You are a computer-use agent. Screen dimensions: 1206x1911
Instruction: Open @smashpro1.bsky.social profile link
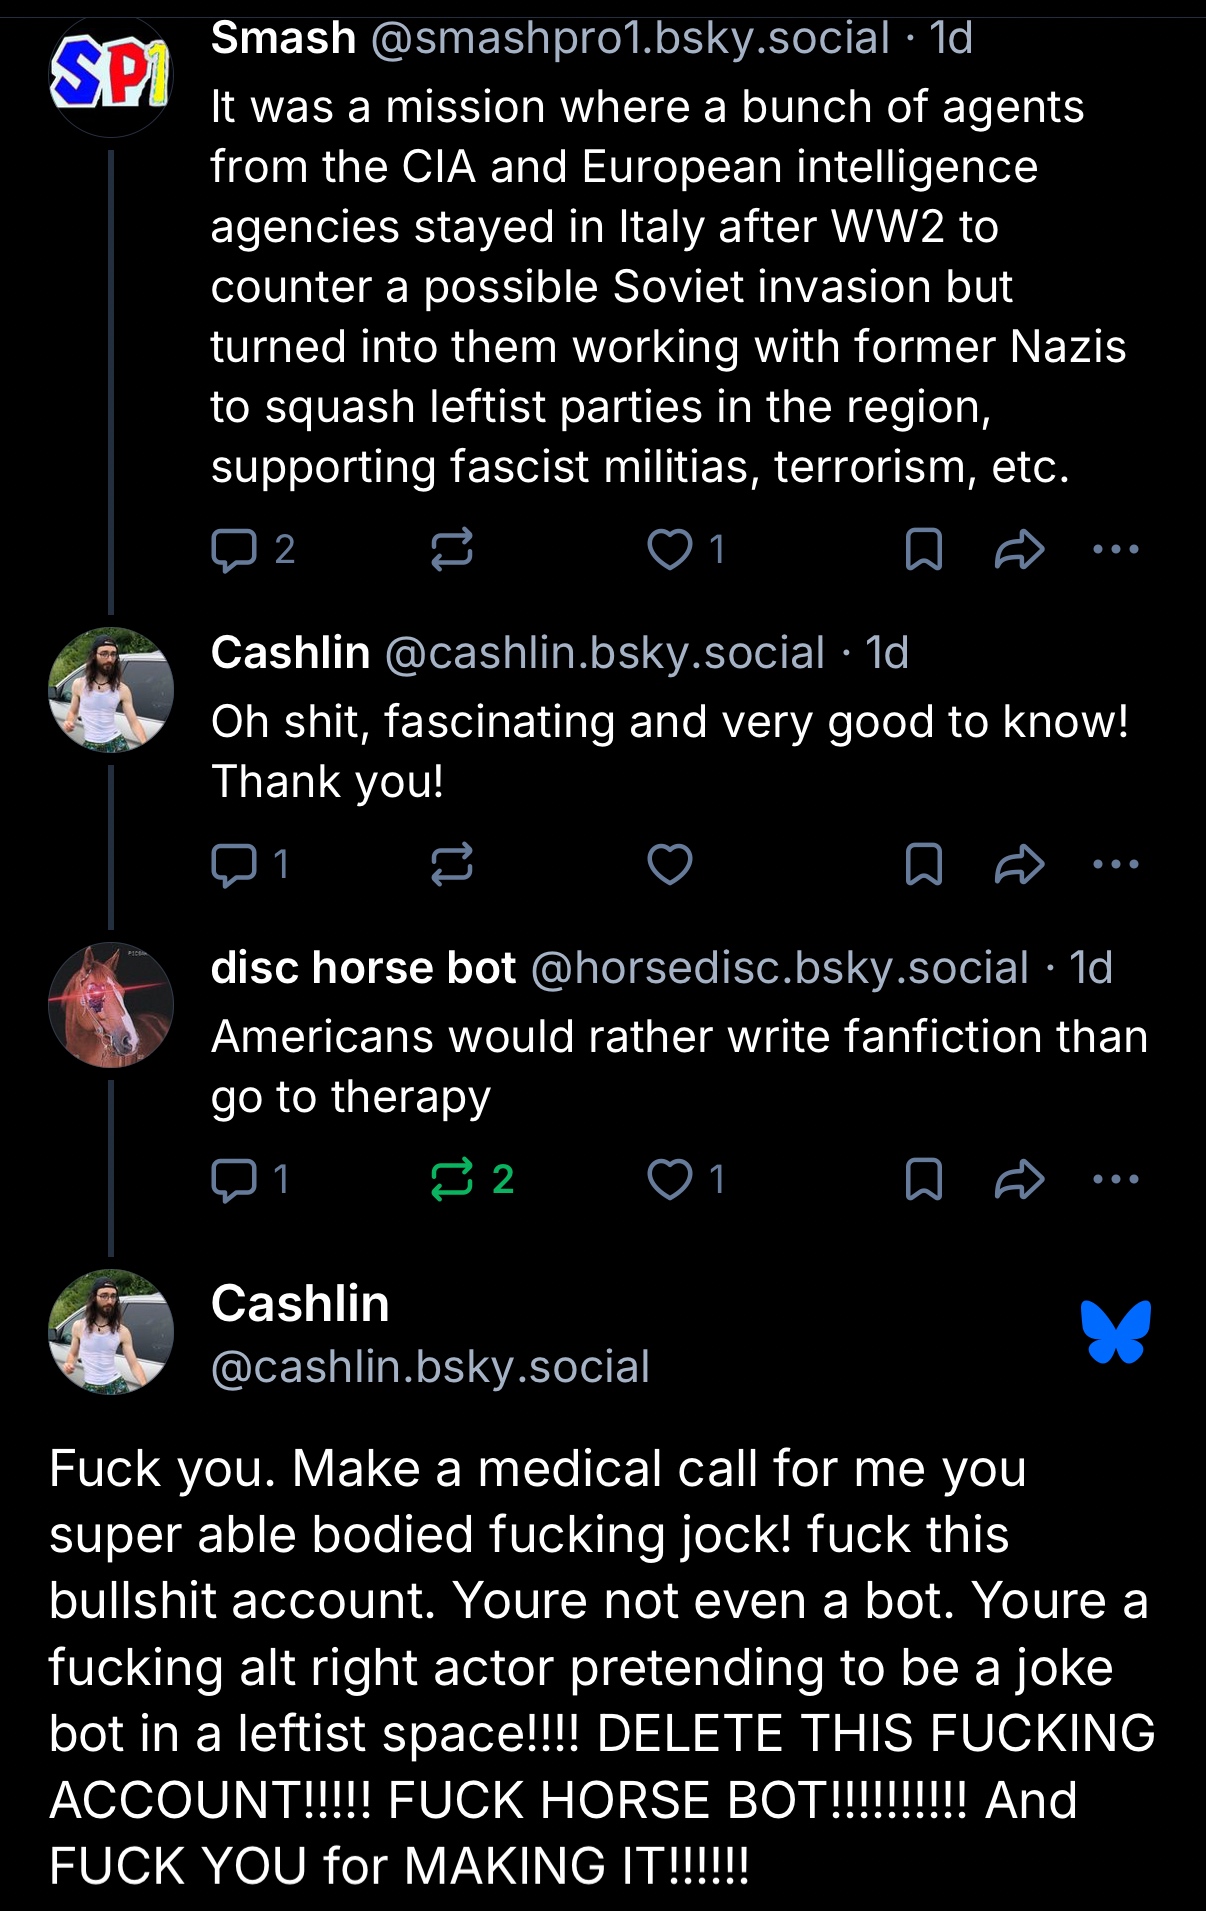click(x=629, y=39)
